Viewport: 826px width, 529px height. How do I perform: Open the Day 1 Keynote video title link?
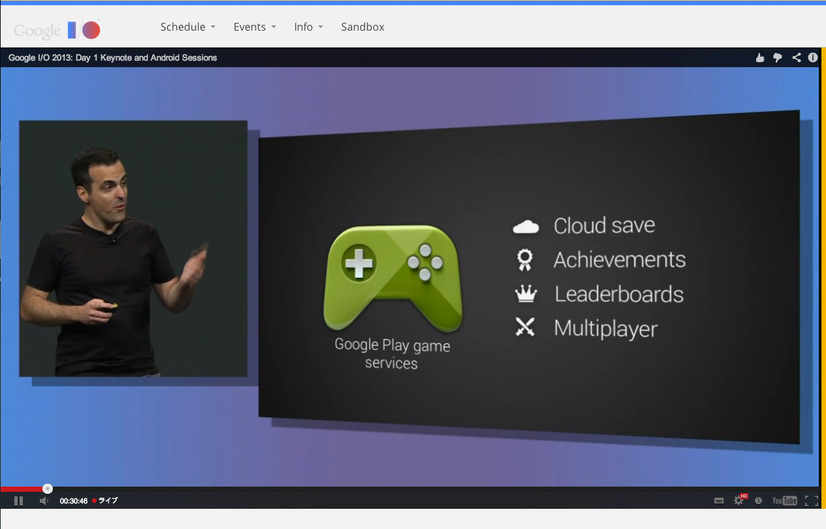tap(112, 57)
